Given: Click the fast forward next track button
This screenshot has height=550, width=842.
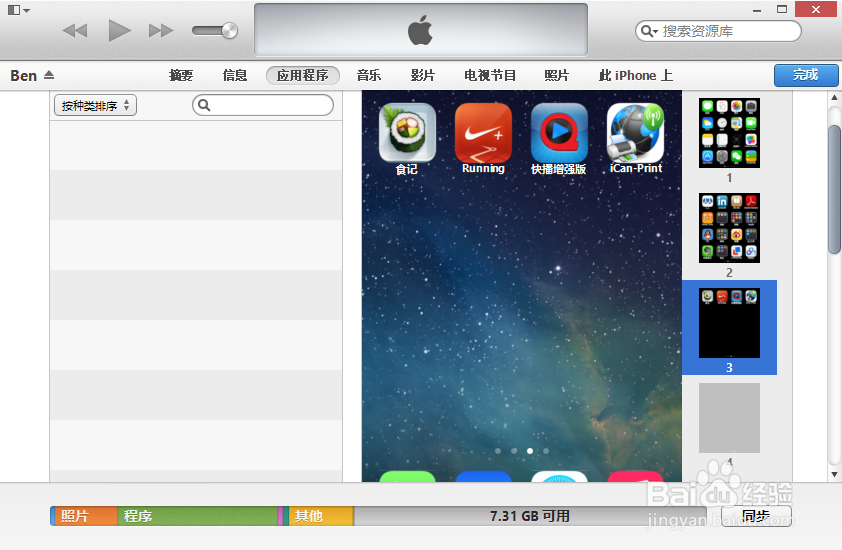Looking at the screenshot, I should click(x=161, y=31).
